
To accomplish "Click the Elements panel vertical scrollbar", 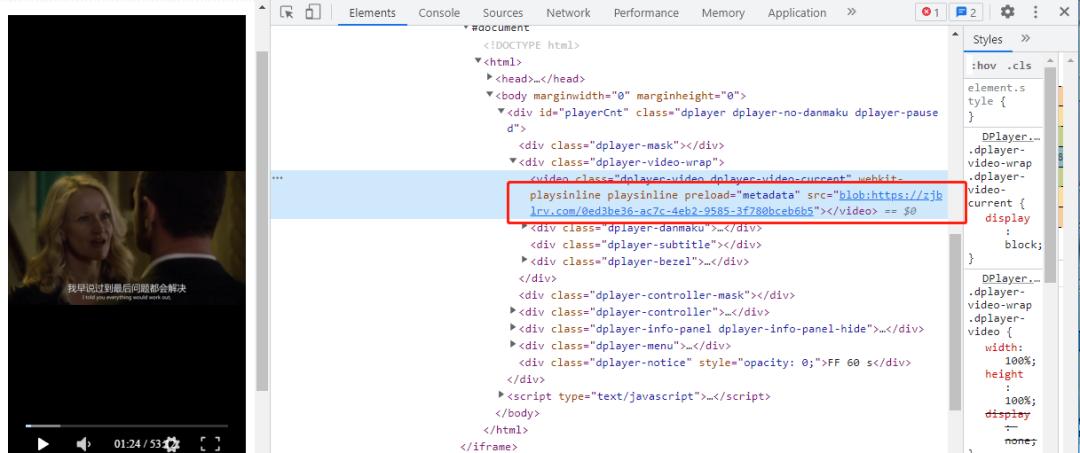I will [x=955, y=320].
